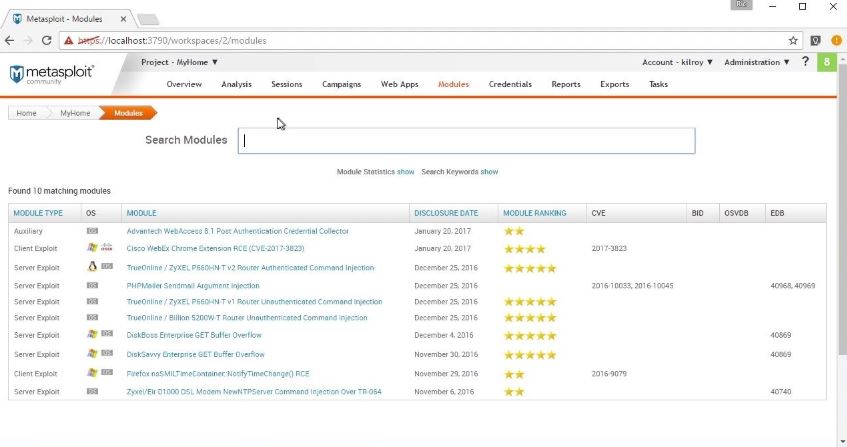Sort by Disclosure Date column
The height and width of the screenshot is (447, 847).
click(x=446, y=213)
